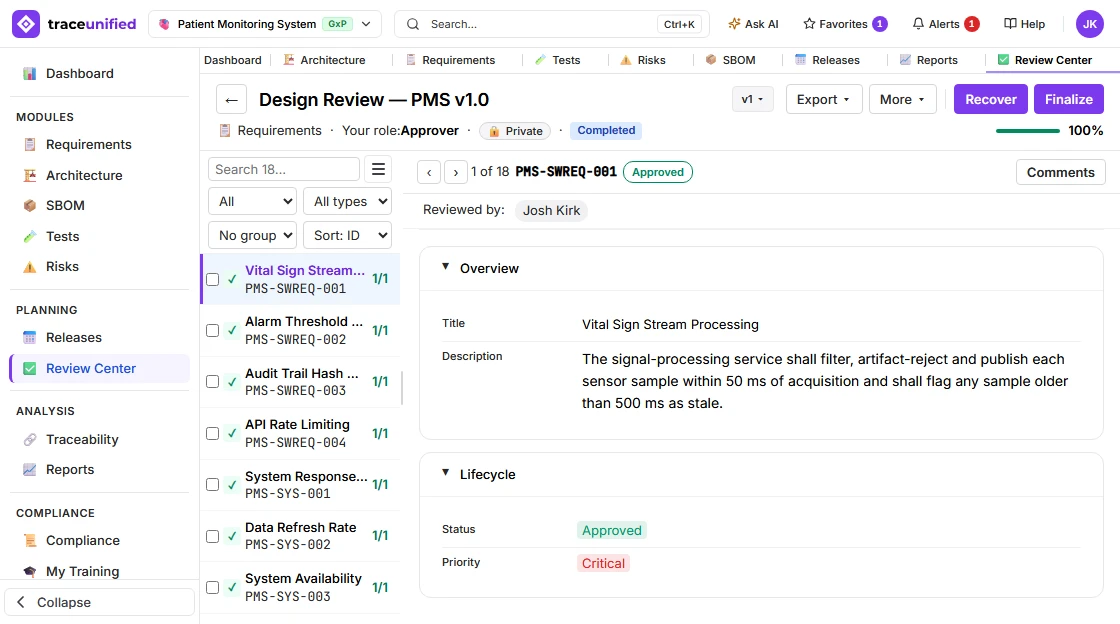Check the PMS-SWREQ-002 checkbox
This screenshot has height=624, width=1120.
(212, 331)
